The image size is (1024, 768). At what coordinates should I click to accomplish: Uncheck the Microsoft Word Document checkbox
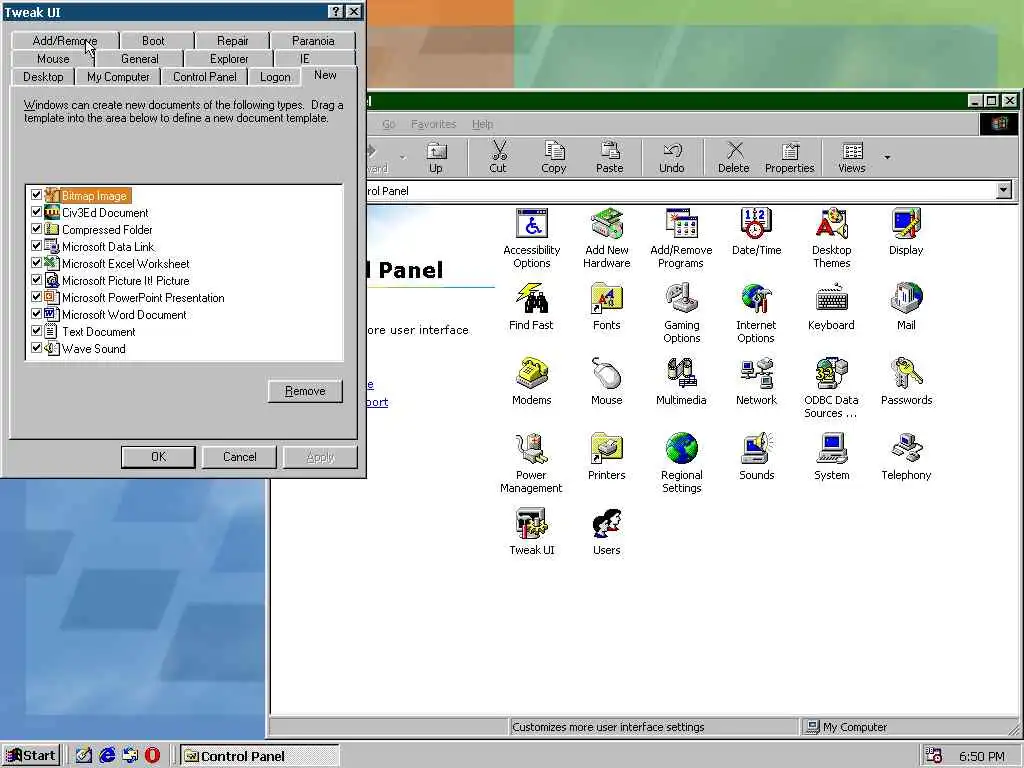coord(37,313)
